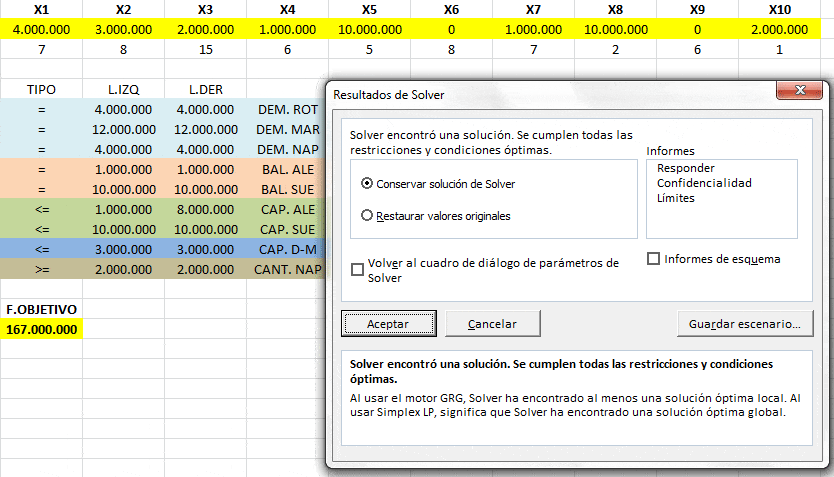Click Guardar escenario button

pyautogui.click(x=745, y=324)
